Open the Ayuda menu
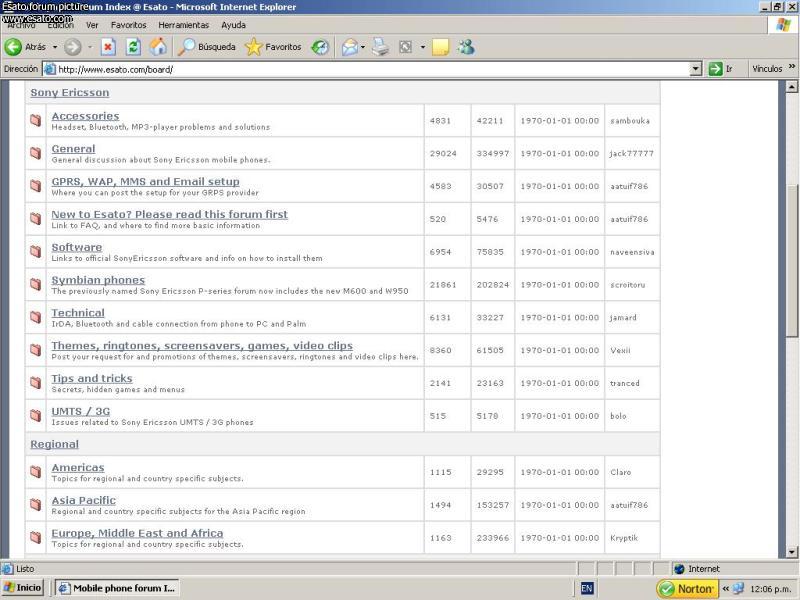Image resolution: width=800 pixels, height=600 pixels. (233, 25)
